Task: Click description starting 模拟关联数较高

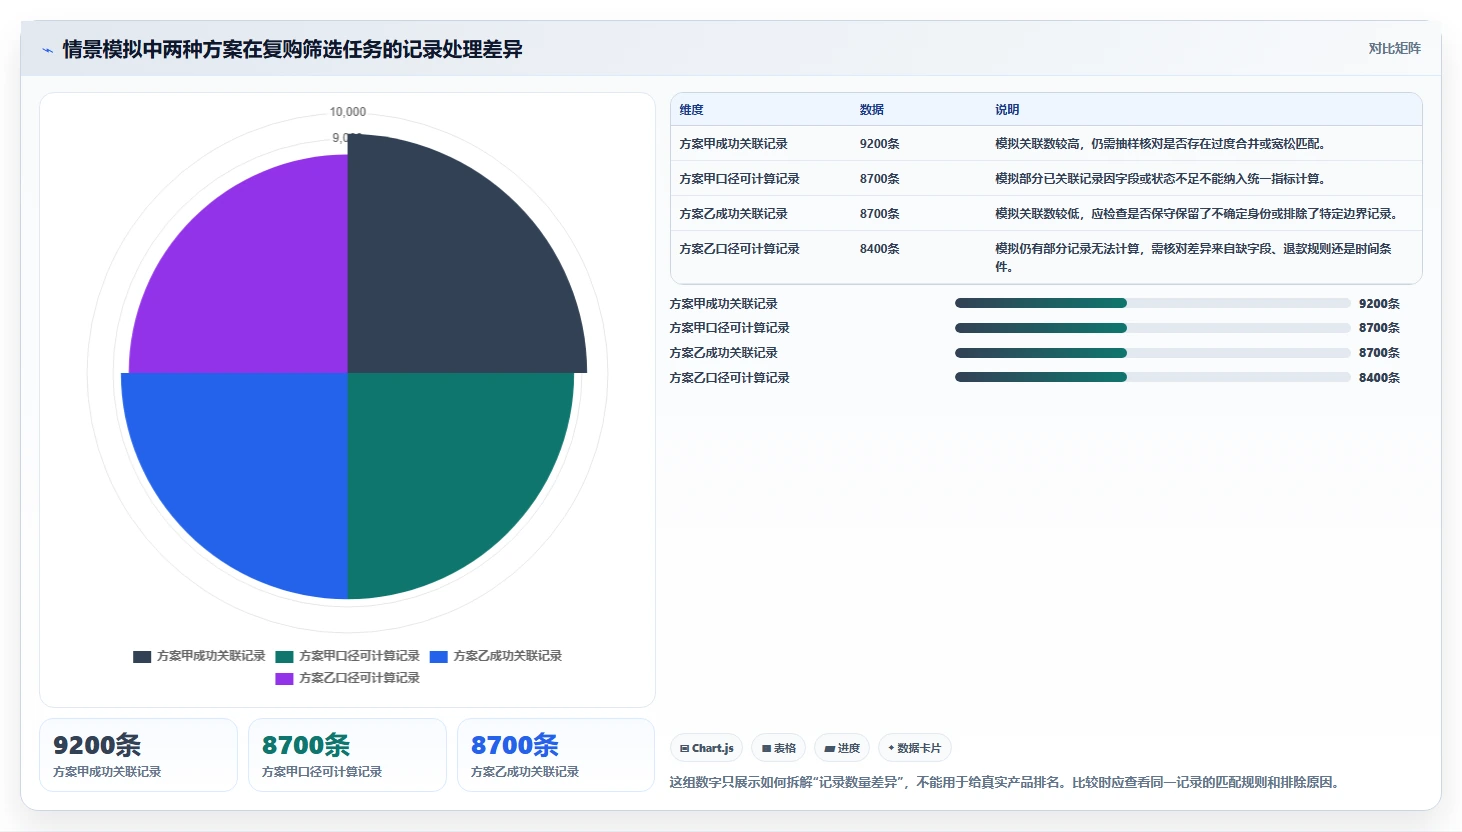Action: (x=1160, y=144)
